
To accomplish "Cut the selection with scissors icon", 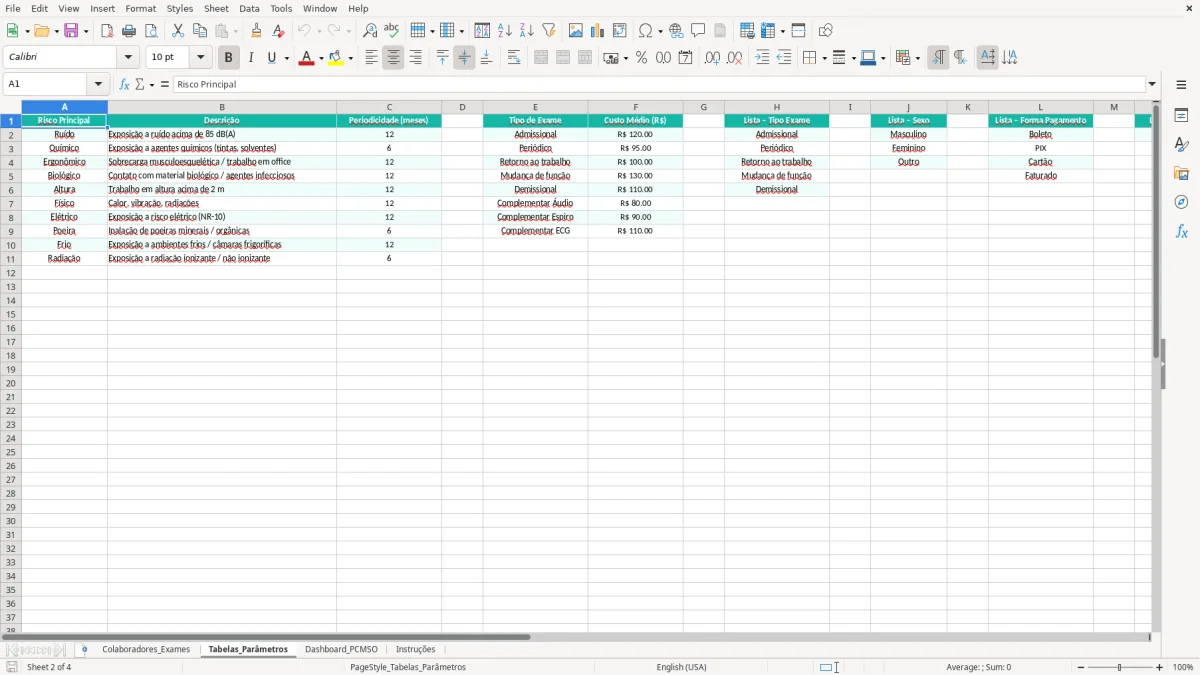I will click(178, 31).
